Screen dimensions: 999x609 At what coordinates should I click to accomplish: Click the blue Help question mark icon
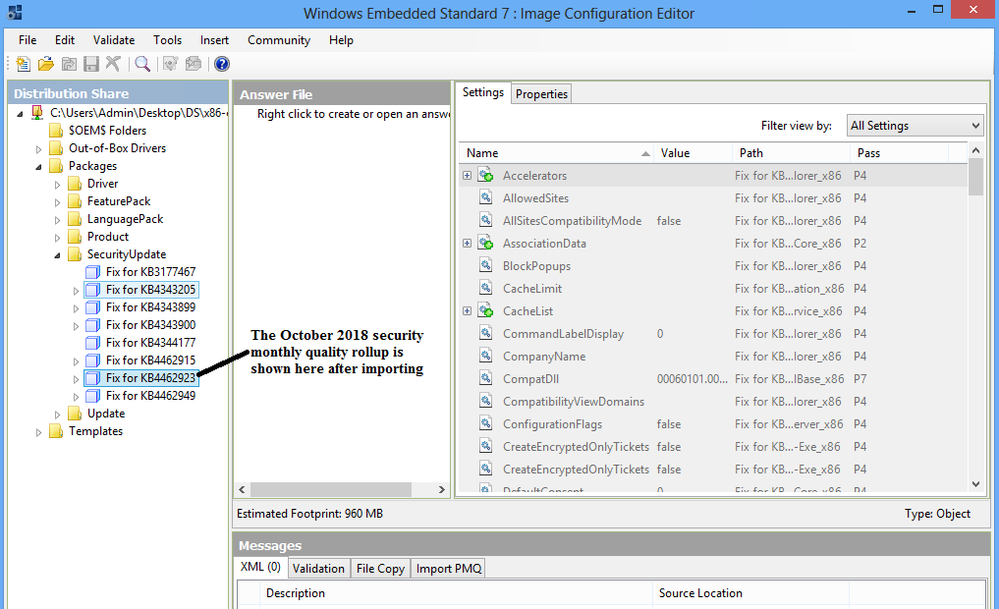click(221, 64)
